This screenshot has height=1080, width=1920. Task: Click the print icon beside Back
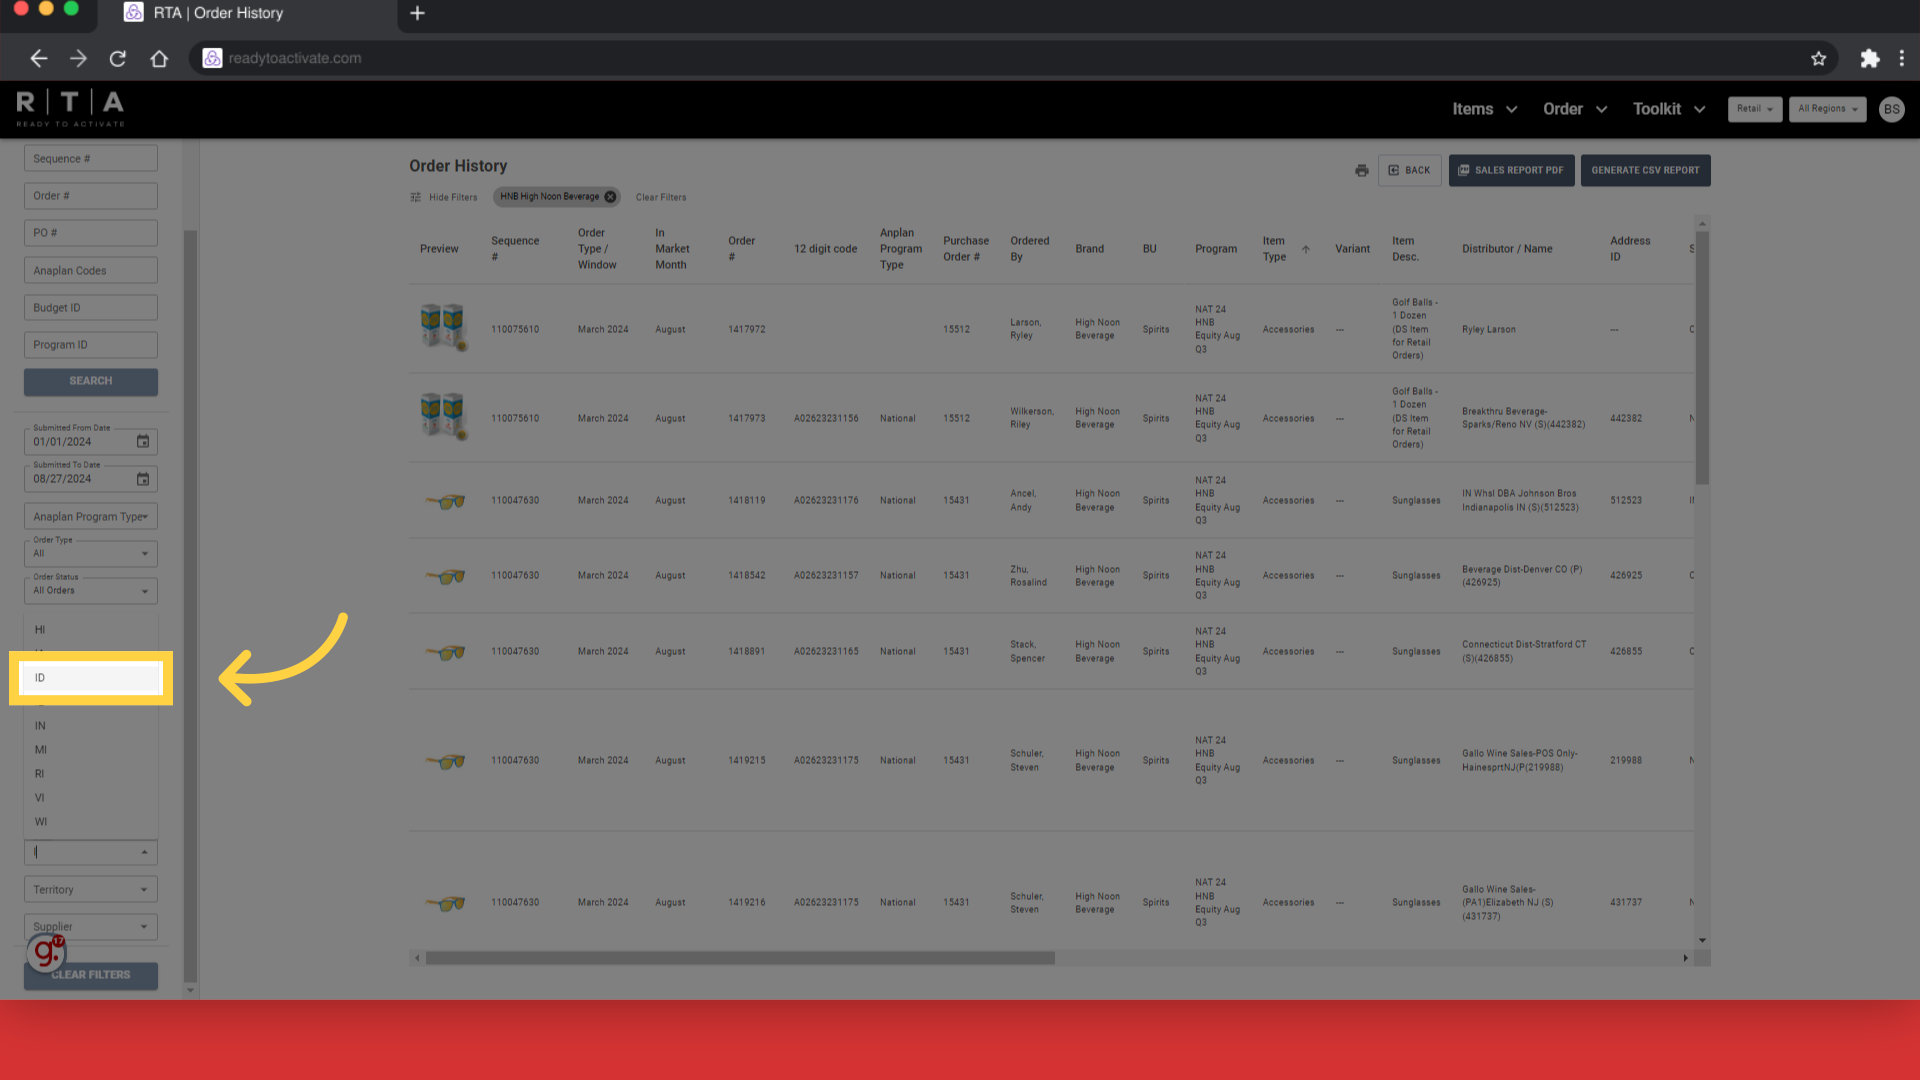click(x=1361, y=170)
